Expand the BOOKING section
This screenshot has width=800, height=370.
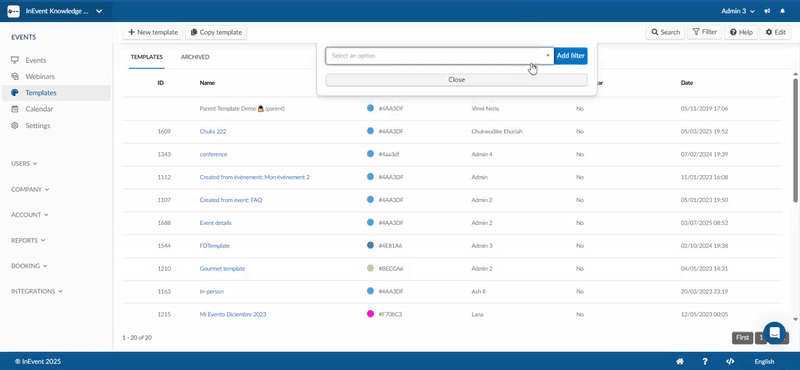click(x=29, y=266)
